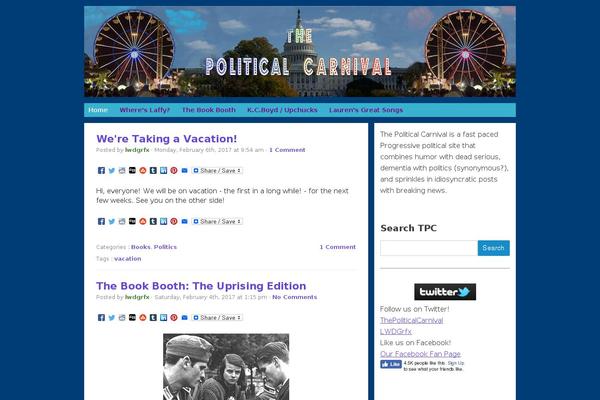Open the Where's Laffy? menu item
Viewport: 600px width, 400px height.
pyautogui.click(x=144, y=110)
